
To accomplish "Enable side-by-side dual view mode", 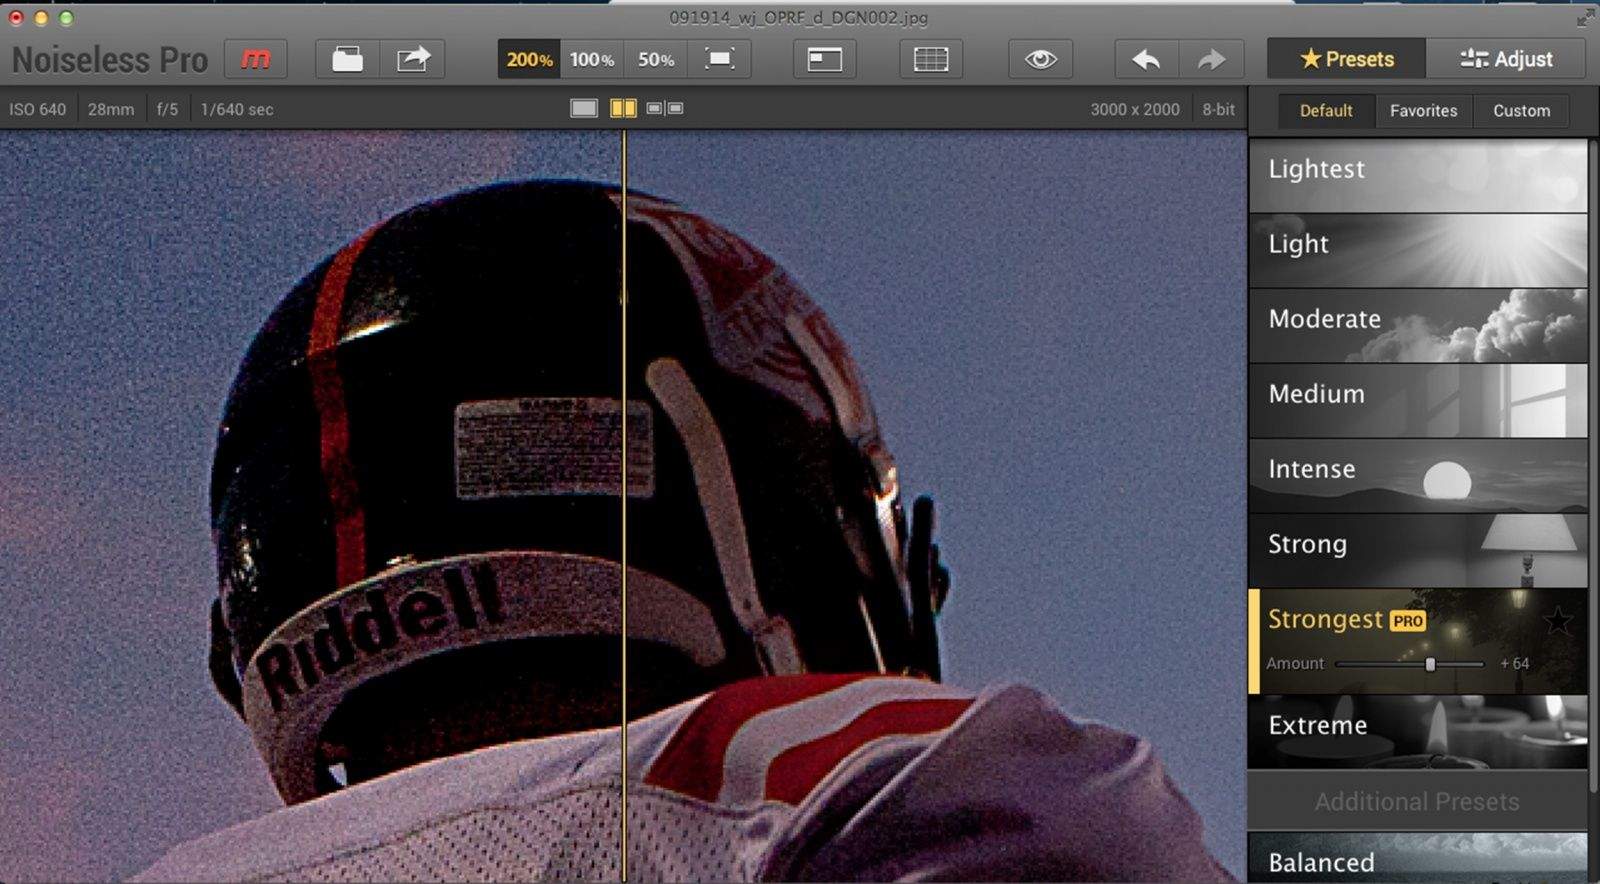I will point(664,108).
